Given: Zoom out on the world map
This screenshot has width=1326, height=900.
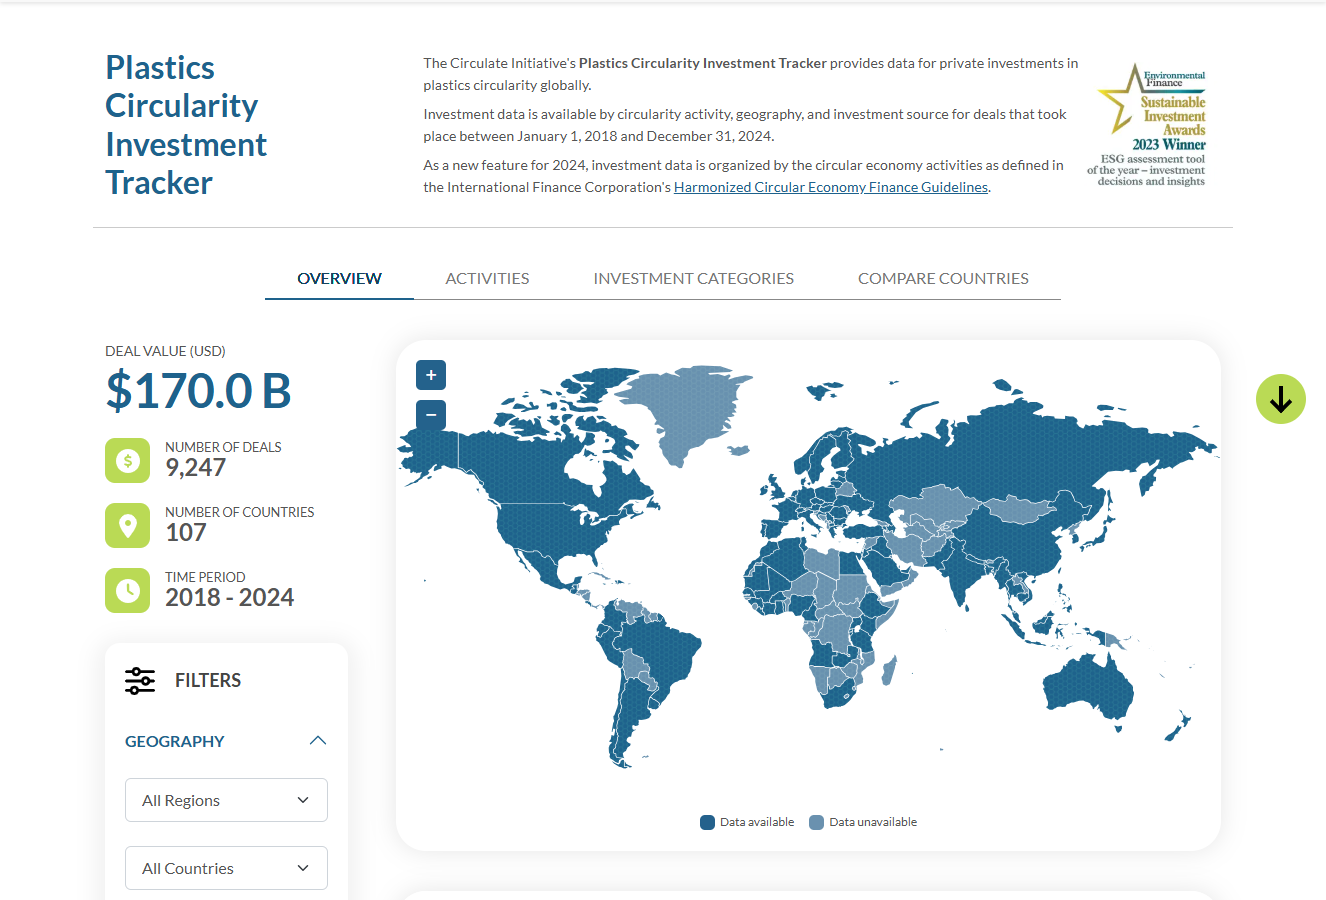Looking at the screenshot, I should (431, 415).
